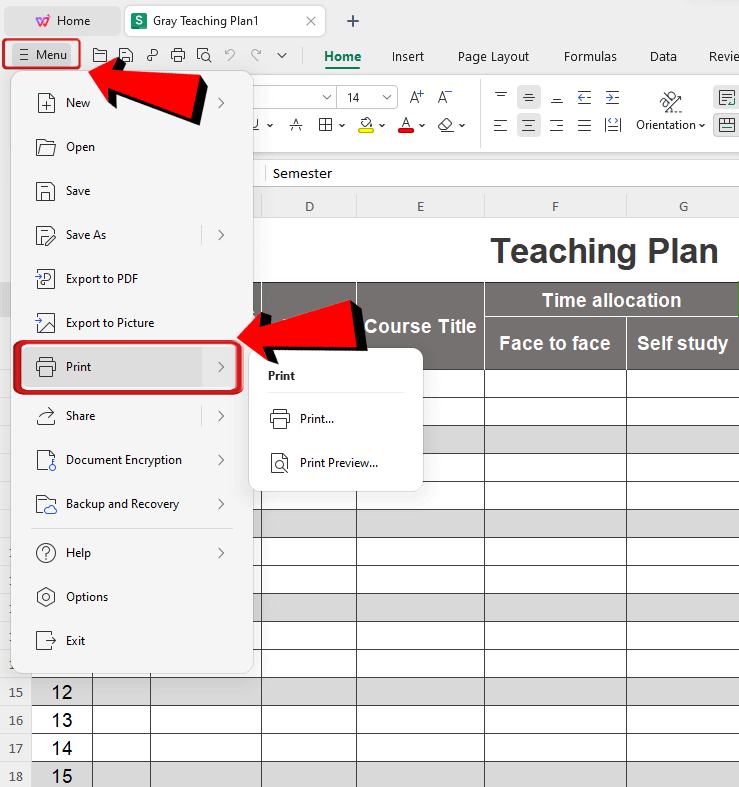Open Document Encryption menu item
The height and width of the screenshot is (787, 739).
(x=132, y=460)
